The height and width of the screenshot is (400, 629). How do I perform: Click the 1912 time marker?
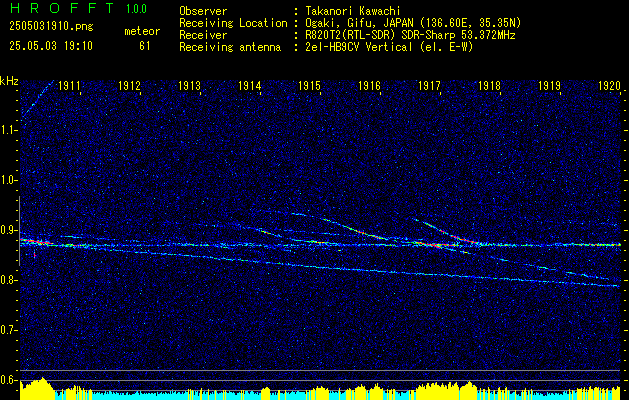tap(129, 85)
